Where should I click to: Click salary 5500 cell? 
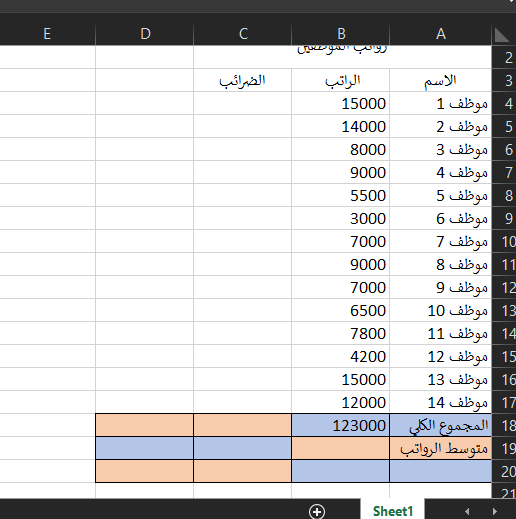tap(341, 196)
